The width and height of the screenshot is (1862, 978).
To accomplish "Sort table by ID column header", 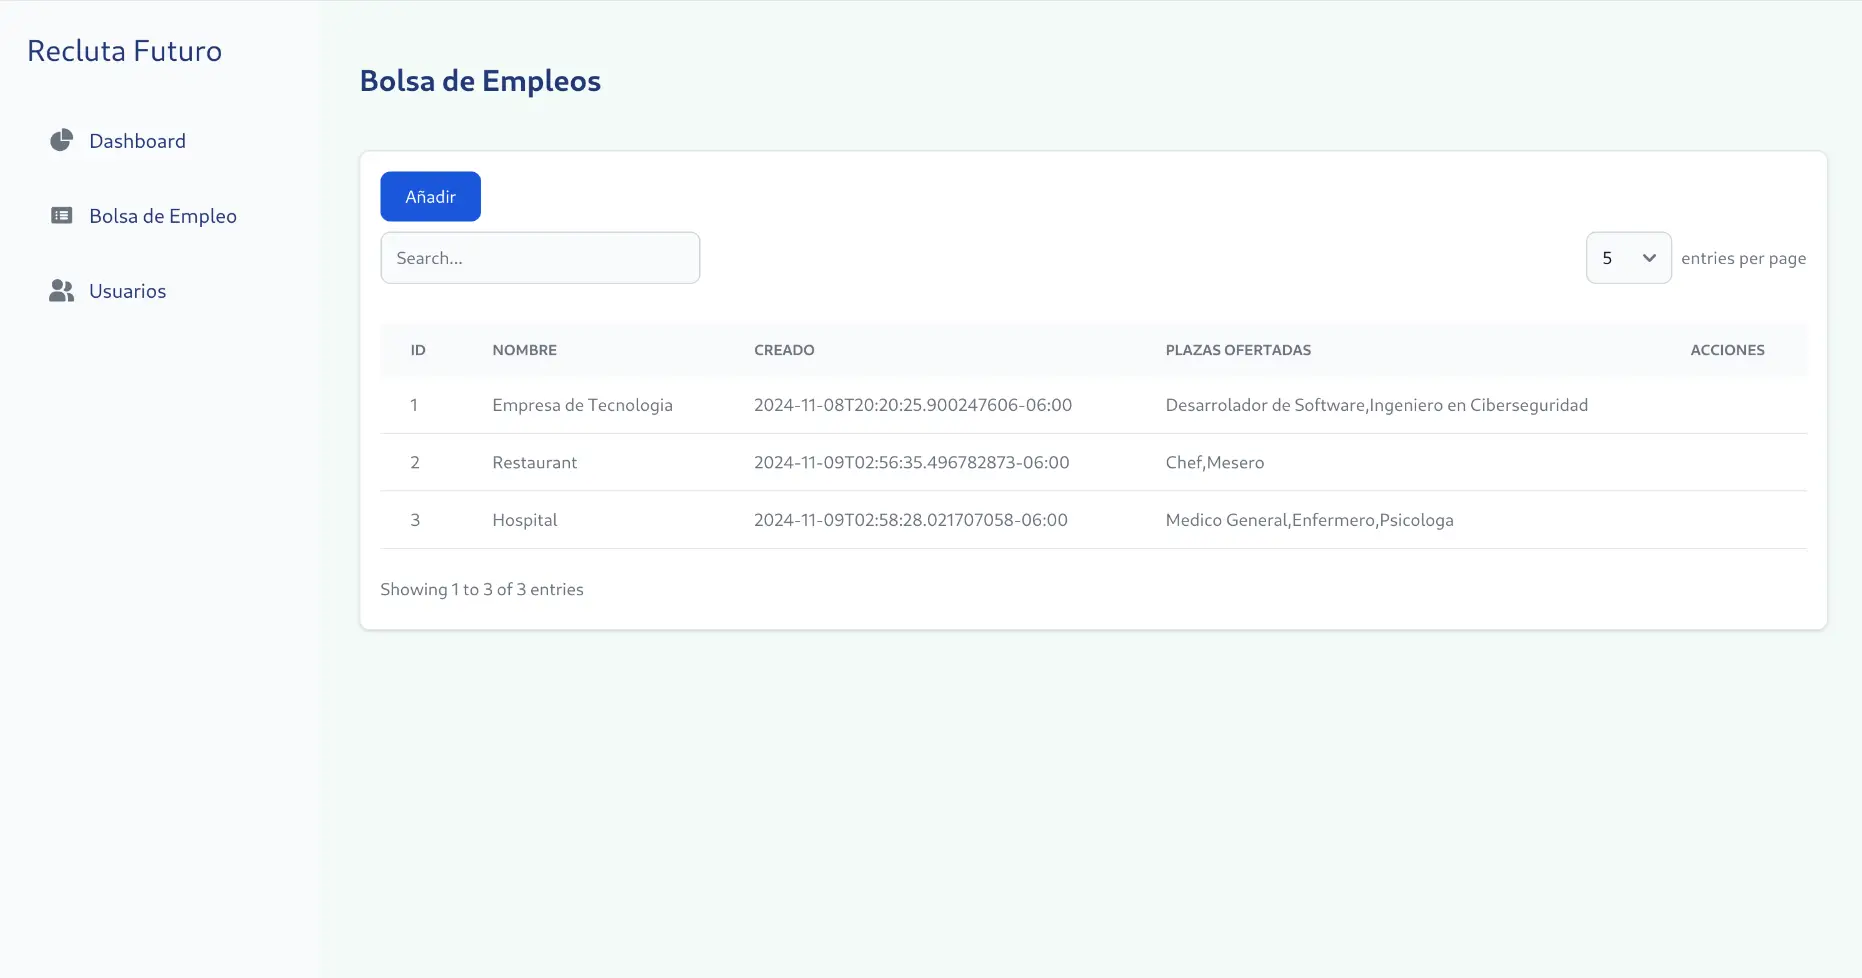I will point(418,350).
